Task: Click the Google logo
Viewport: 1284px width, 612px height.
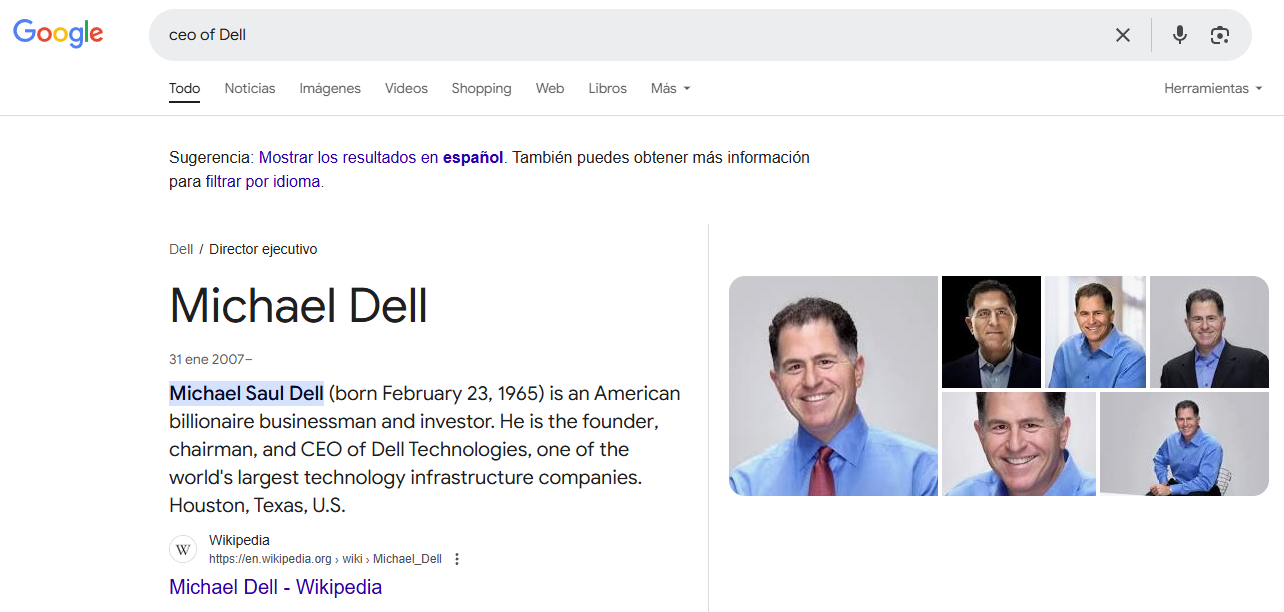Action: pyautogui.click(x=58, y=33)
